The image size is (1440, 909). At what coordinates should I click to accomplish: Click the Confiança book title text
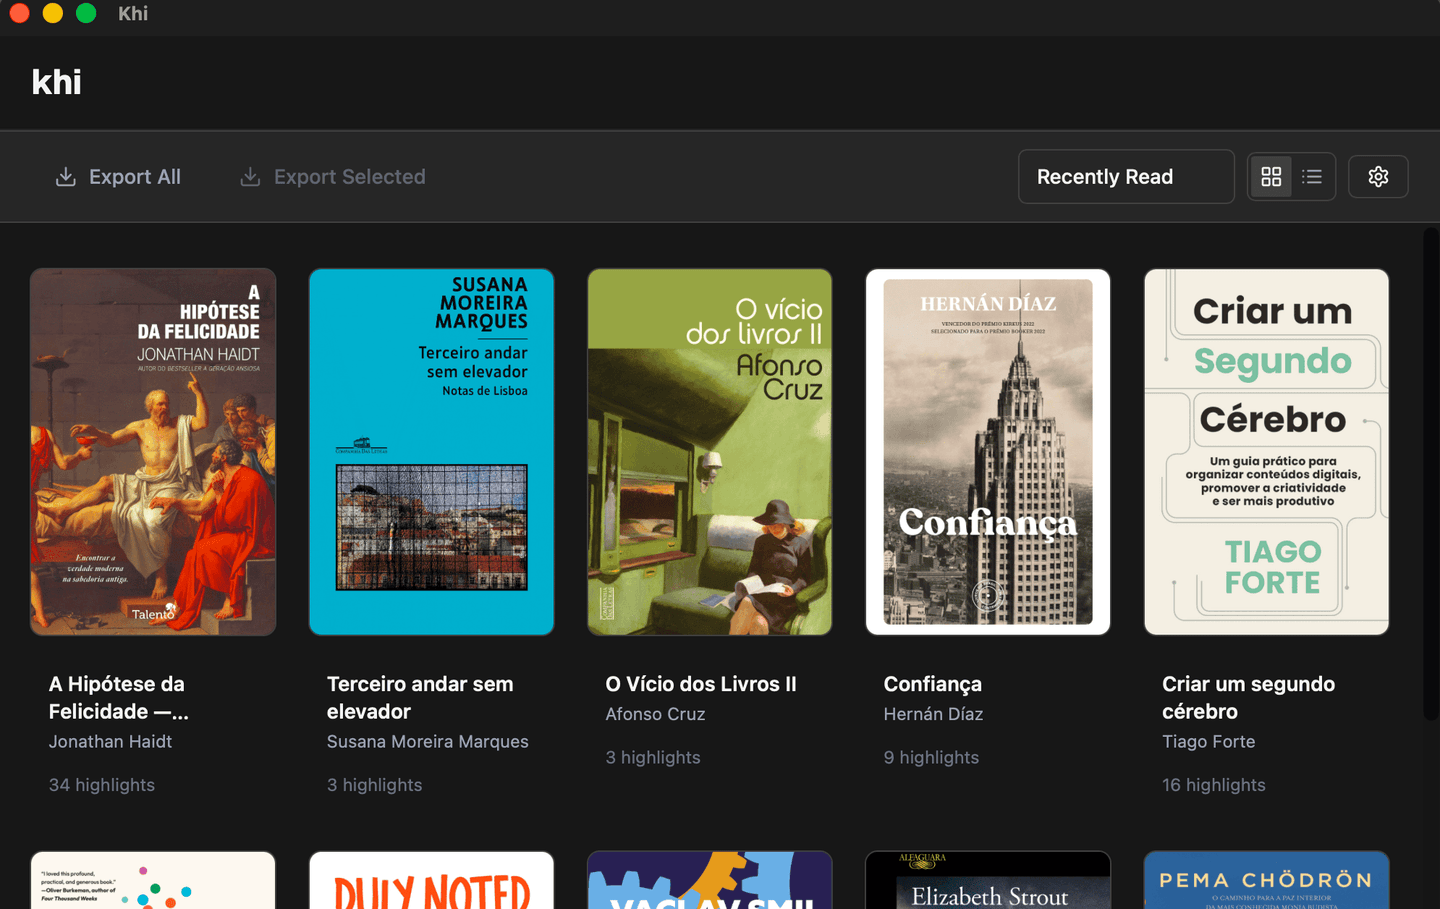pos(933,684)
